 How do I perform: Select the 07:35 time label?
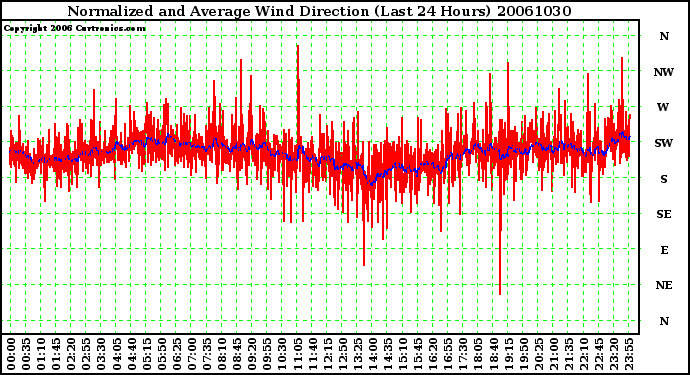(207, 354)
